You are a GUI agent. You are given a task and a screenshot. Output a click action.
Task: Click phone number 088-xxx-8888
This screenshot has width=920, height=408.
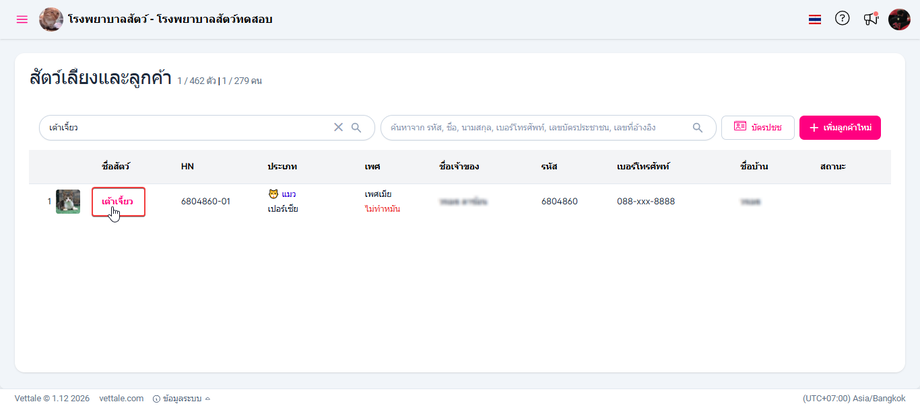646,201
